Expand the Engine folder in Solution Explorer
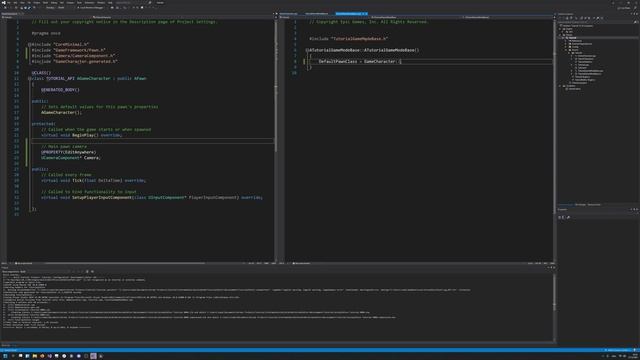The width and height of the screenshot is (640, 360). [560, 29]
